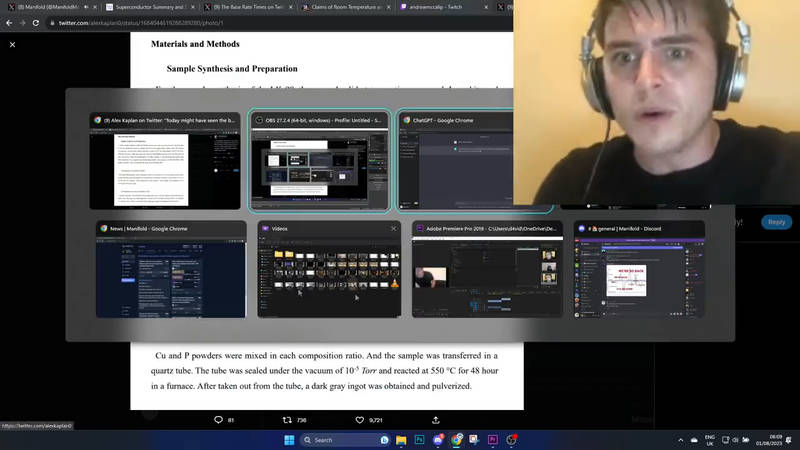Click the reply icon showing 81 comments
This screenshot has height=450, width=800.
(x=218, y=420)
